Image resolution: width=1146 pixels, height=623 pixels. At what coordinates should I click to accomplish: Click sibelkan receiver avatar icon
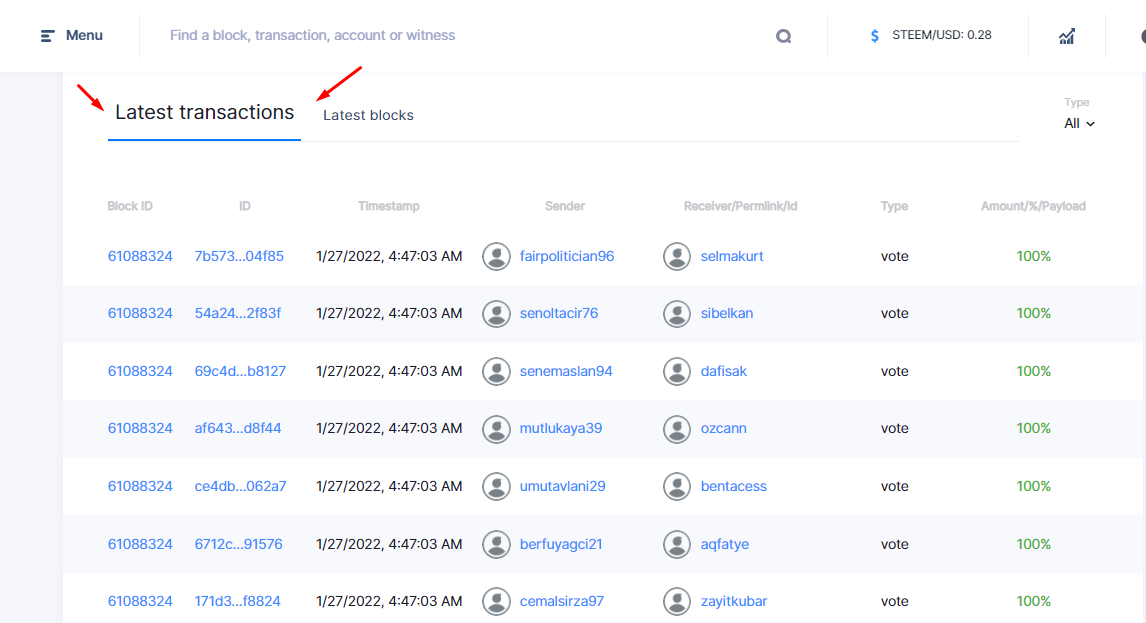677,314
